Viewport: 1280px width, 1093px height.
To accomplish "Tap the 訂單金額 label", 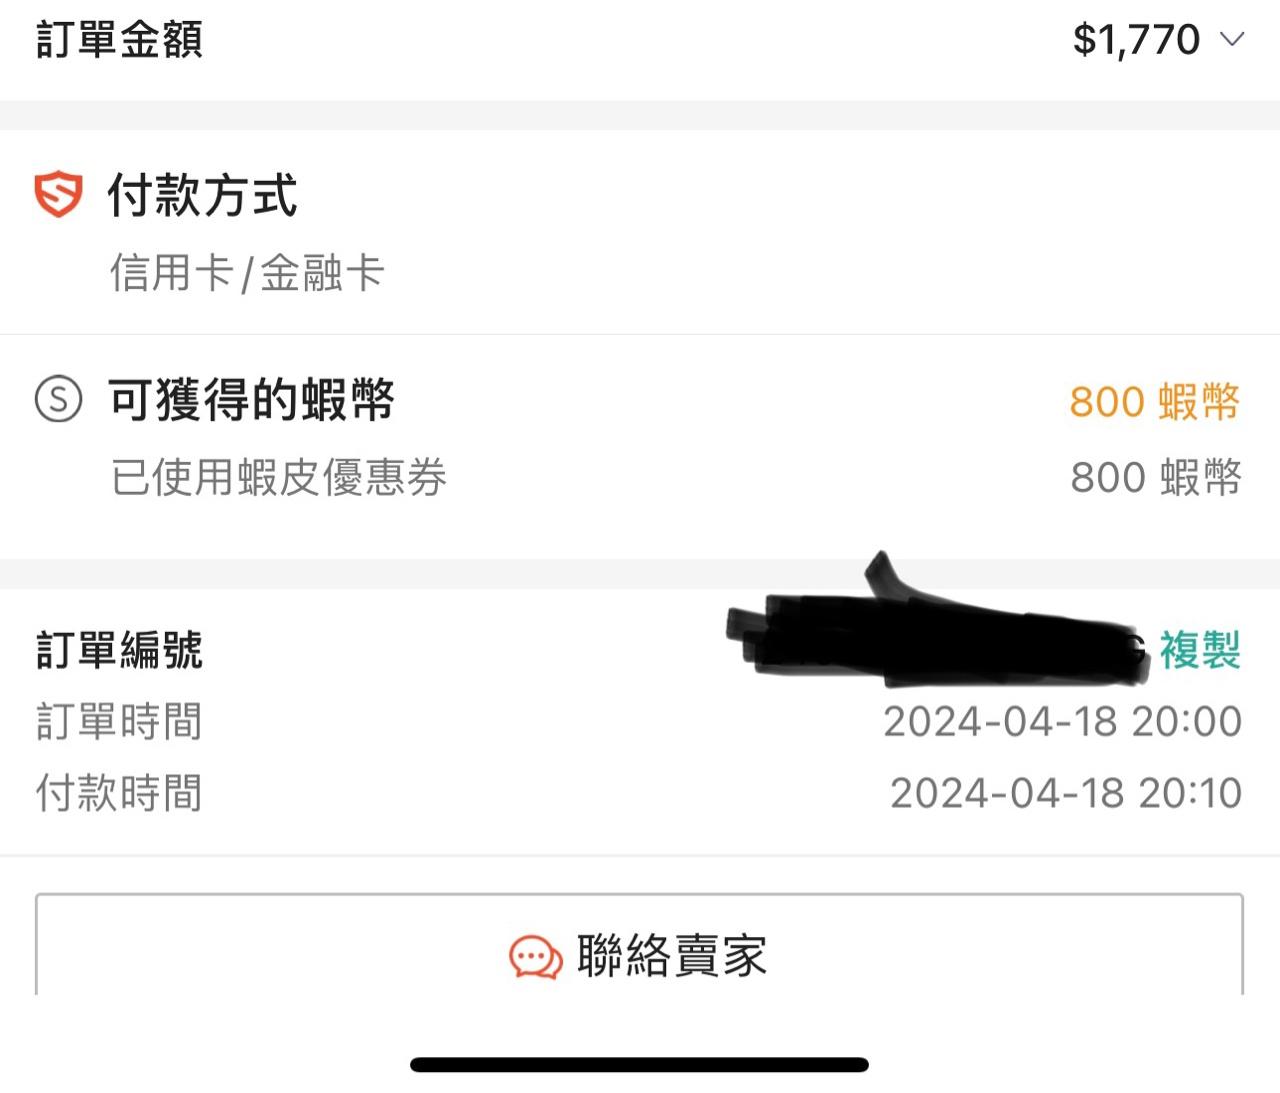I will (x=120, y=40).
